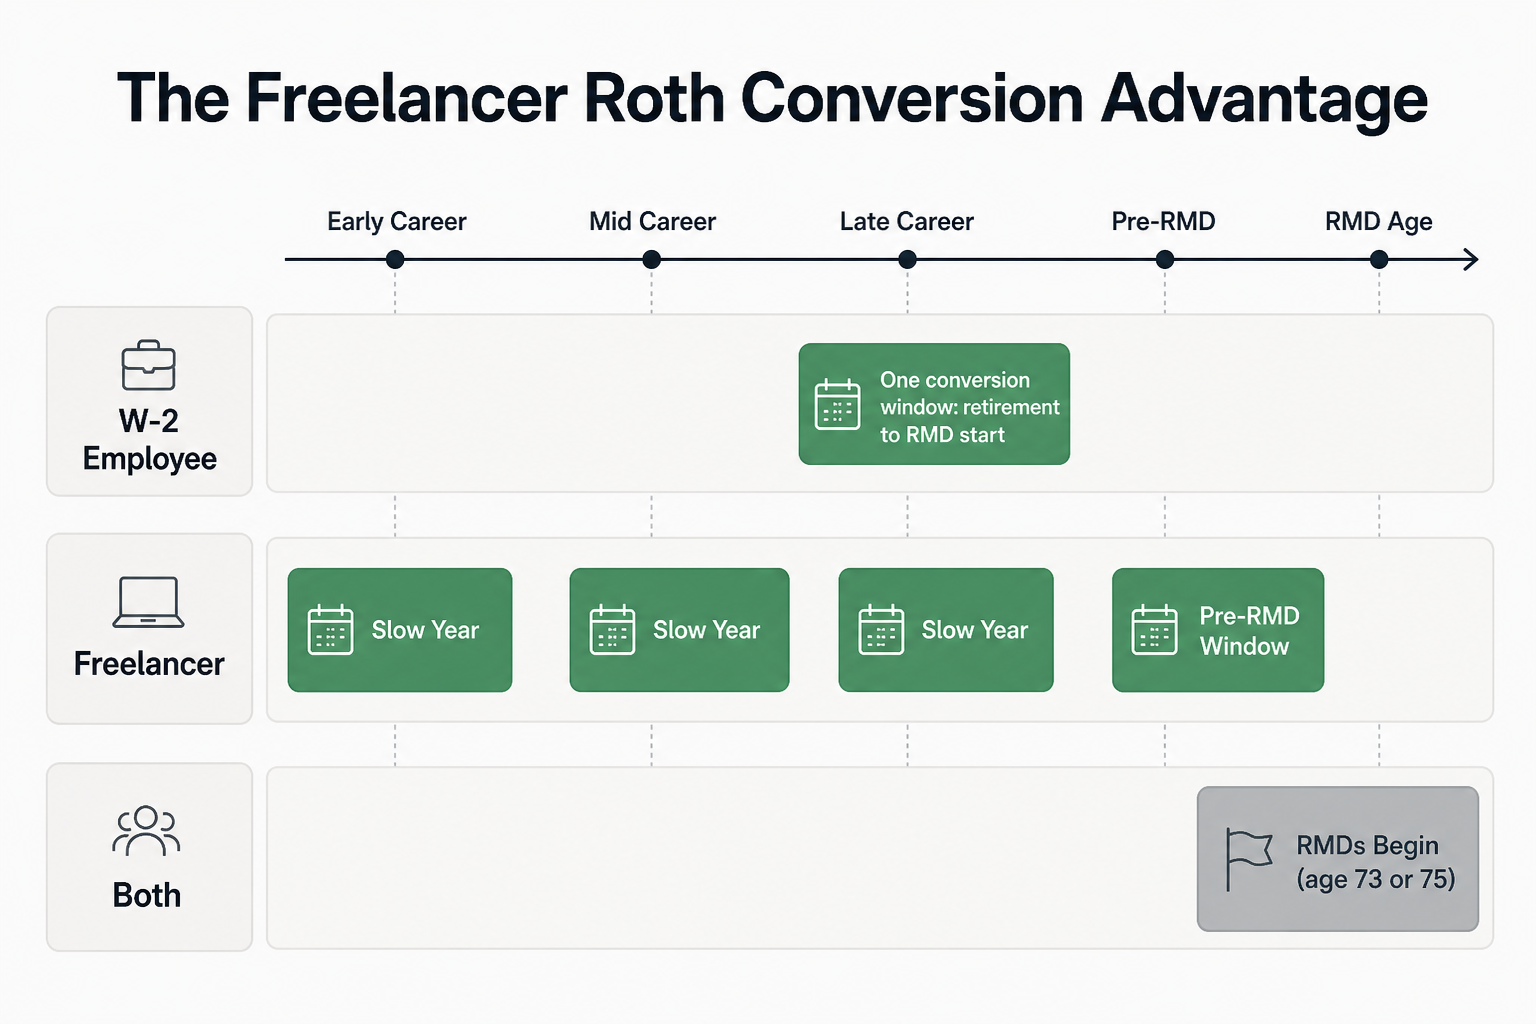Click the calendar icon in the One conversion window card
Screen dimensions: 1536x1024
[x=837, y=404]
